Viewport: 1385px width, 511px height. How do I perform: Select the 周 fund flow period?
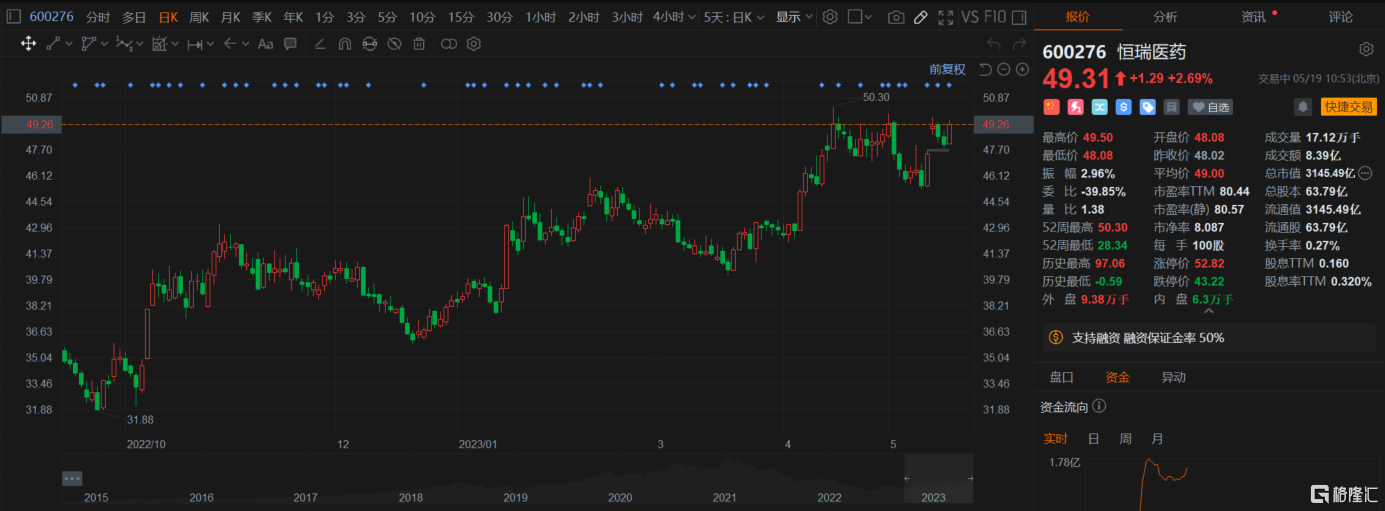point(1125,438)
